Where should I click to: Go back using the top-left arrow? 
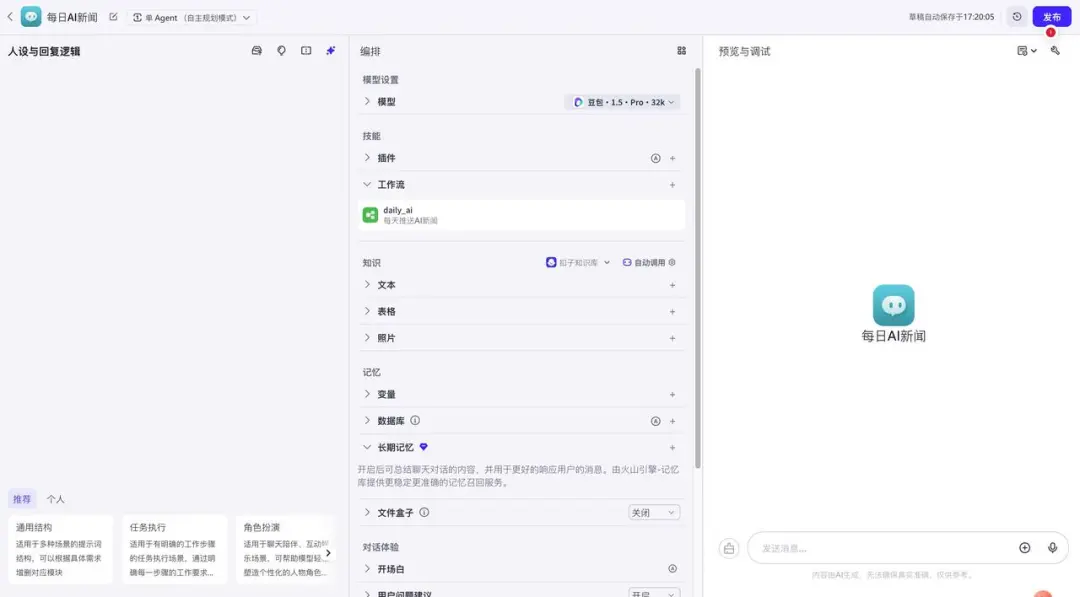(10, 17)
